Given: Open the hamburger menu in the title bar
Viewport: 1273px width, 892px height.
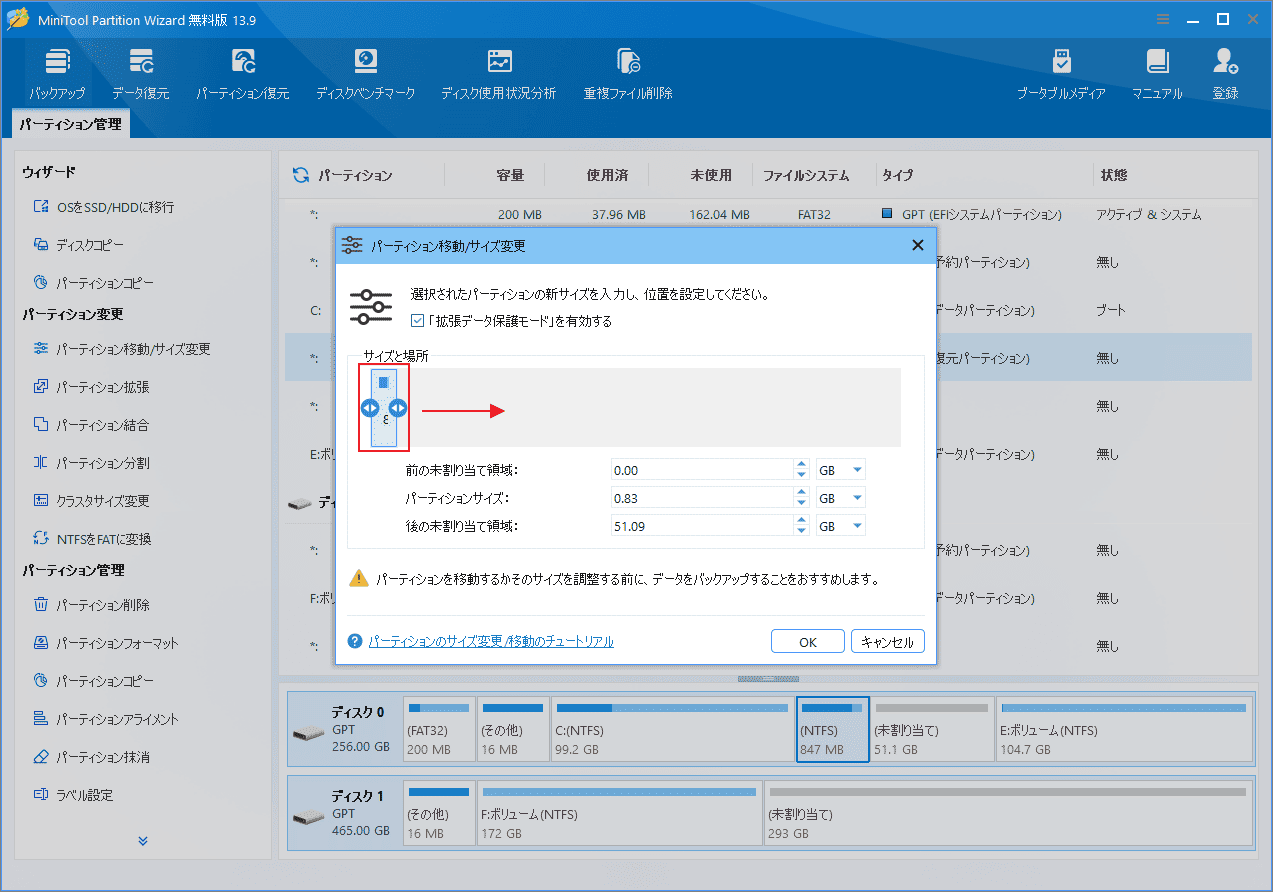Looking at the screenshot, I should pyautogui.click(x=1162, y=19).
